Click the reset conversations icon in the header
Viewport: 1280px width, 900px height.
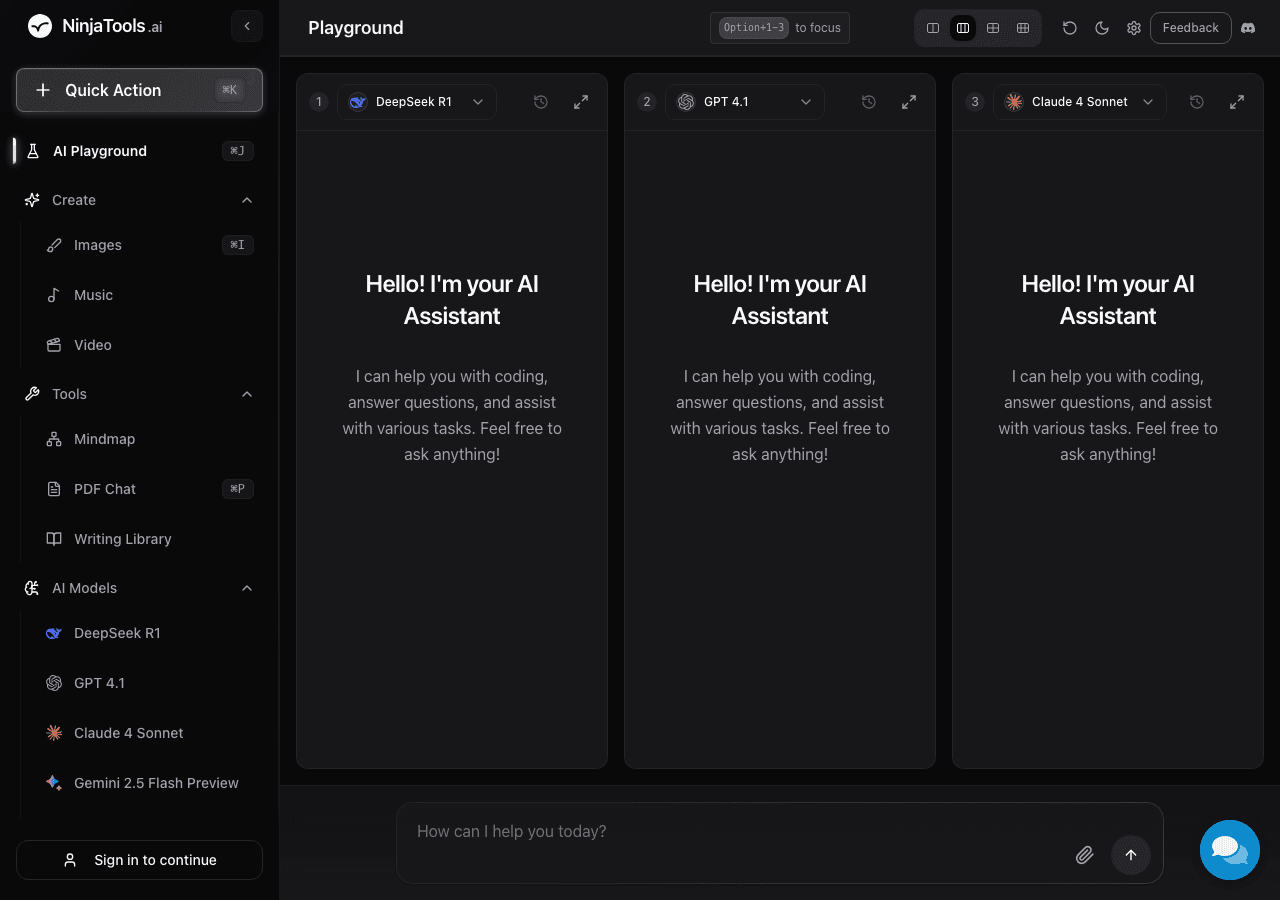click(1070, 28)
